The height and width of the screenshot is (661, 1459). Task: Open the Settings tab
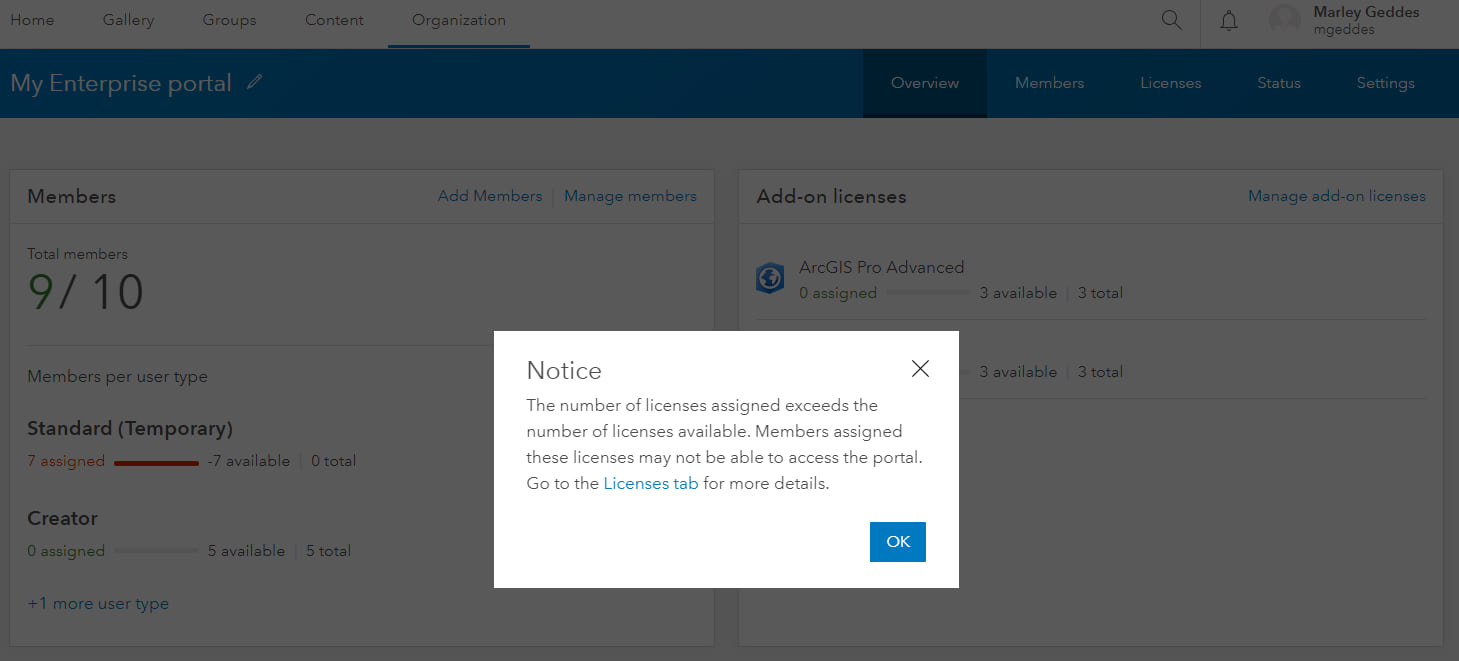1385,83
